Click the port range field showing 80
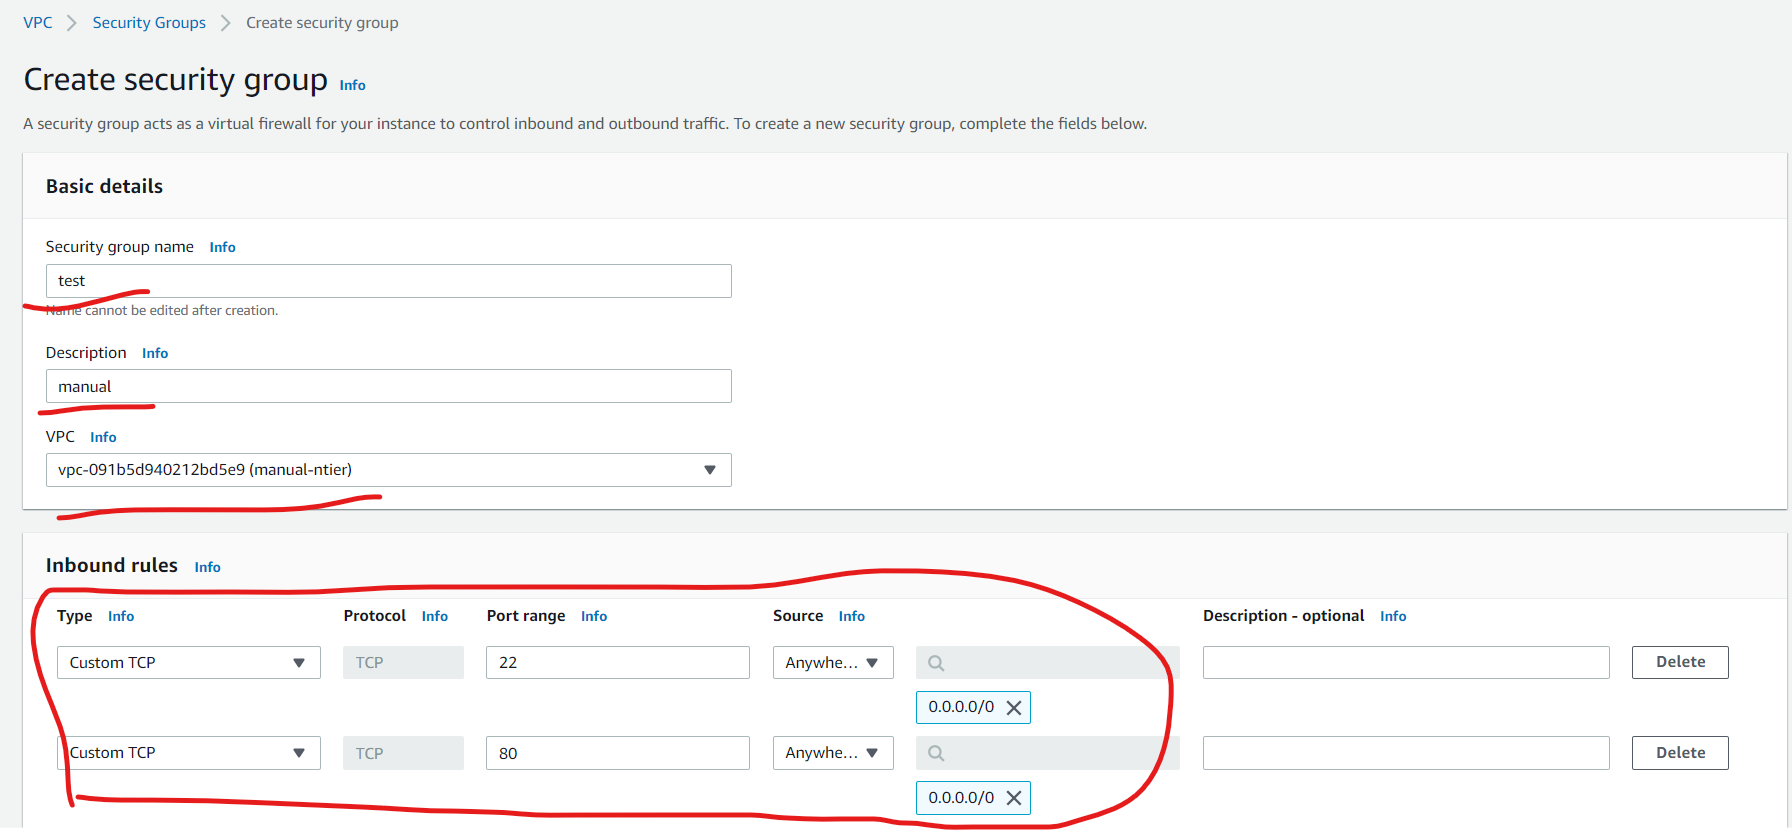 tap(617, 753)
